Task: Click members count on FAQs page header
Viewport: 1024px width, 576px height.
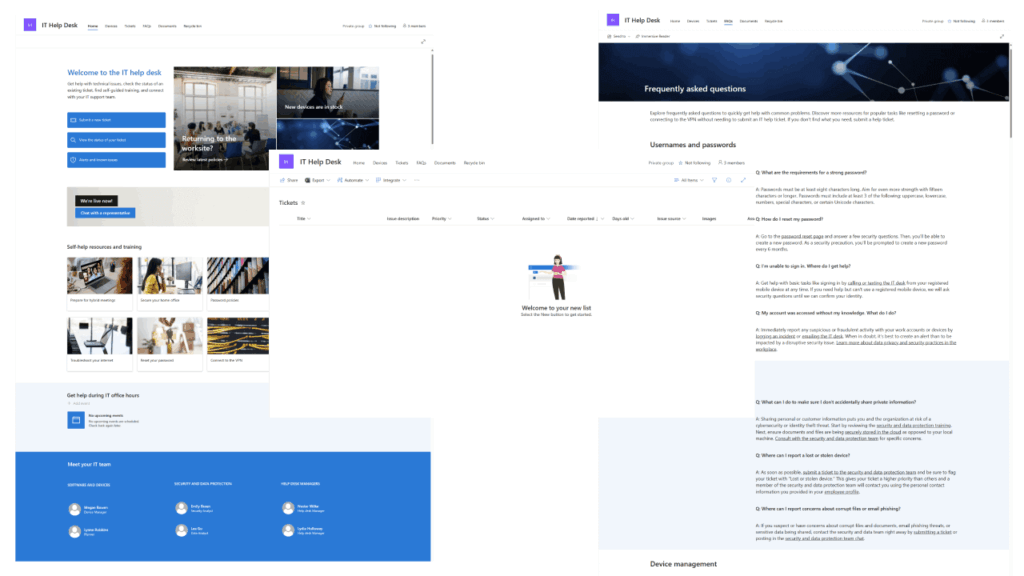Action: 994,21
